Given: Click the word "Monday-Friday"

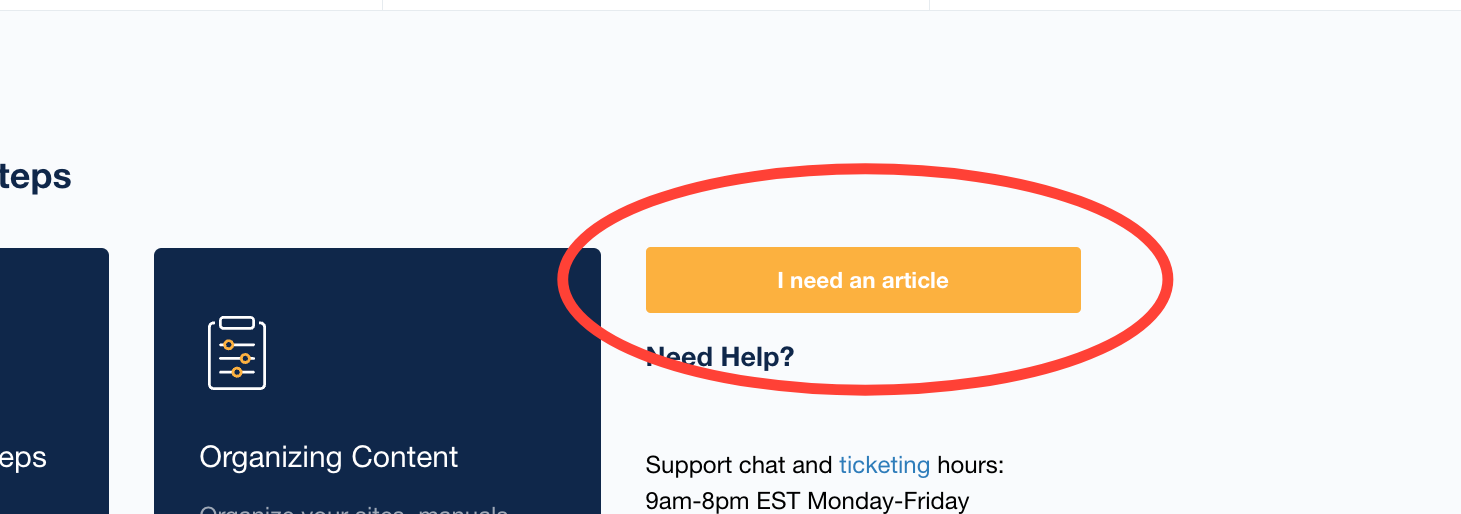Looking at the screenshot, I should (888, 500).
